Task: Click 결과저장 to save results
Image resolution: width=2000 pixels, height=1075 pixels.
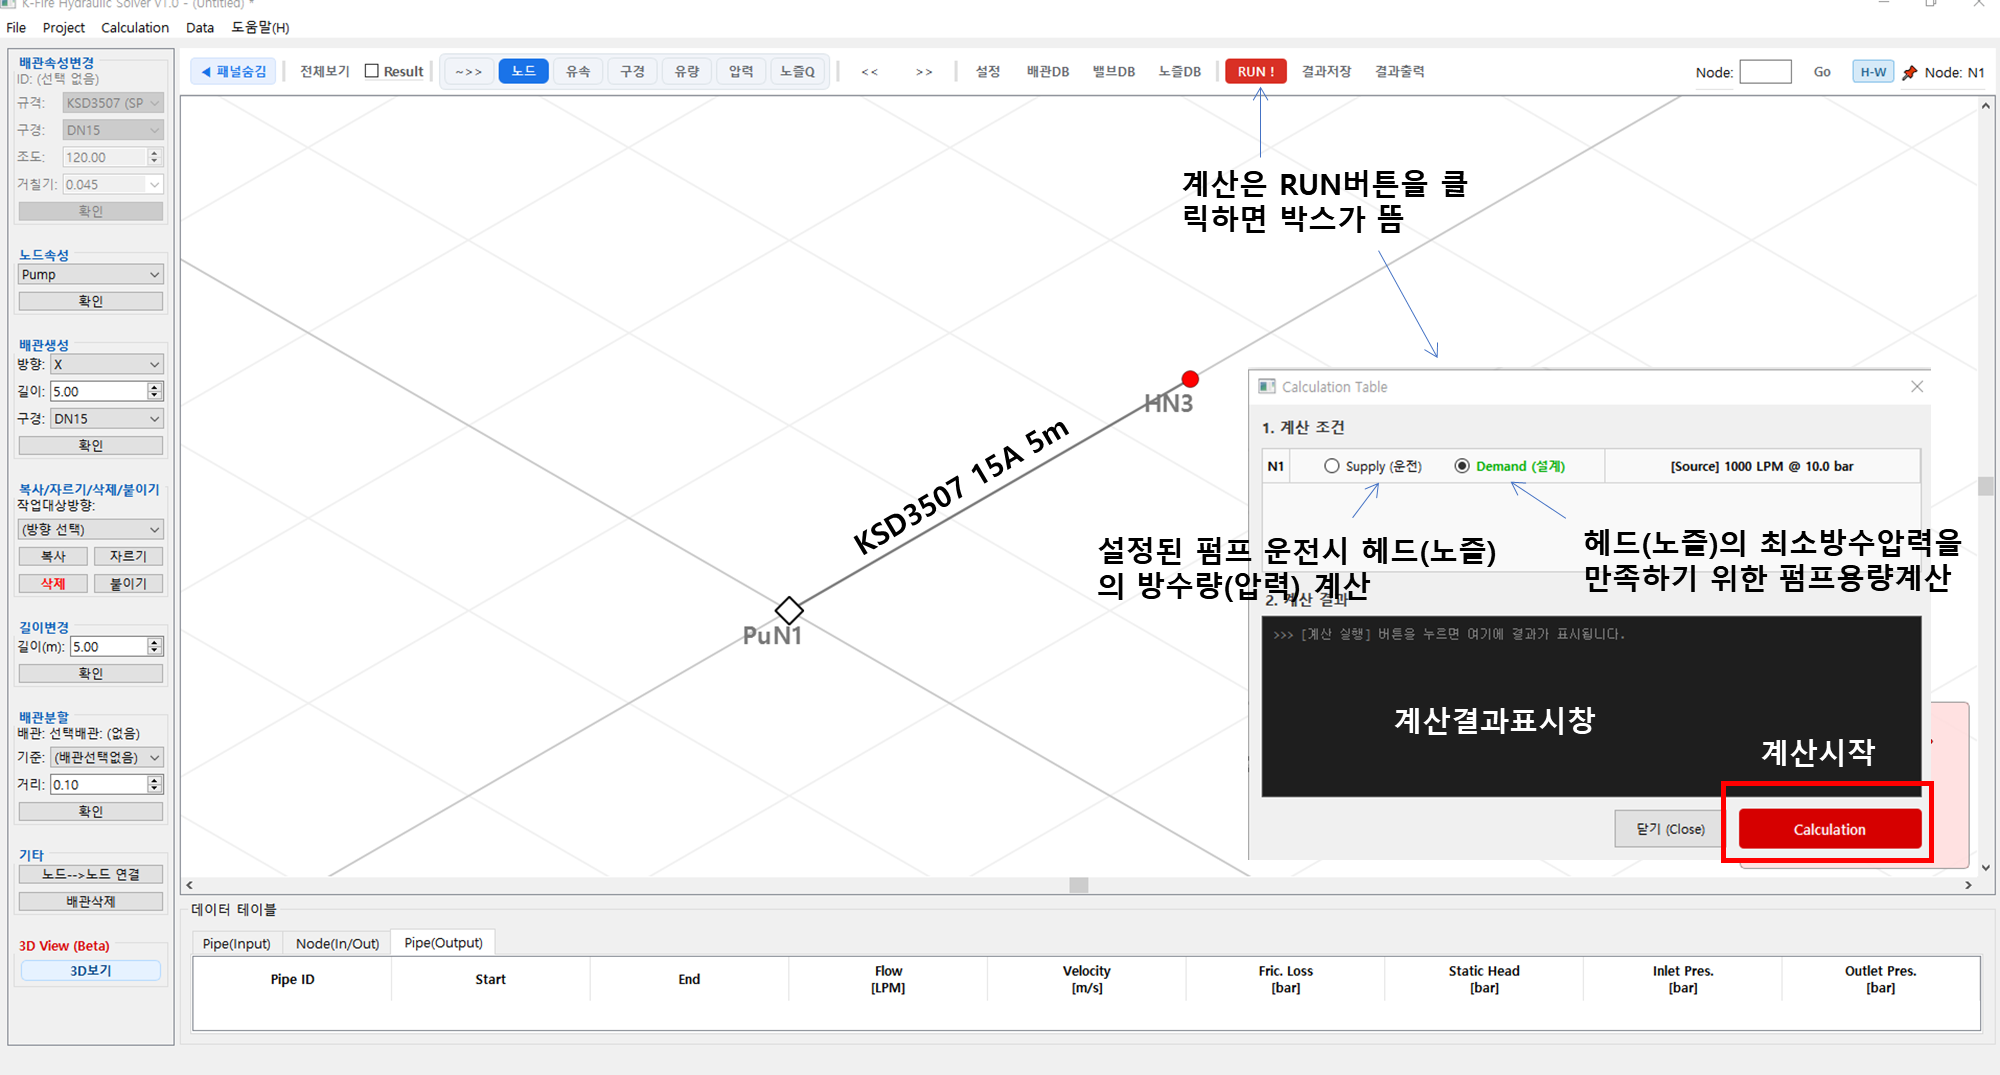Action: coord(1326,72)
